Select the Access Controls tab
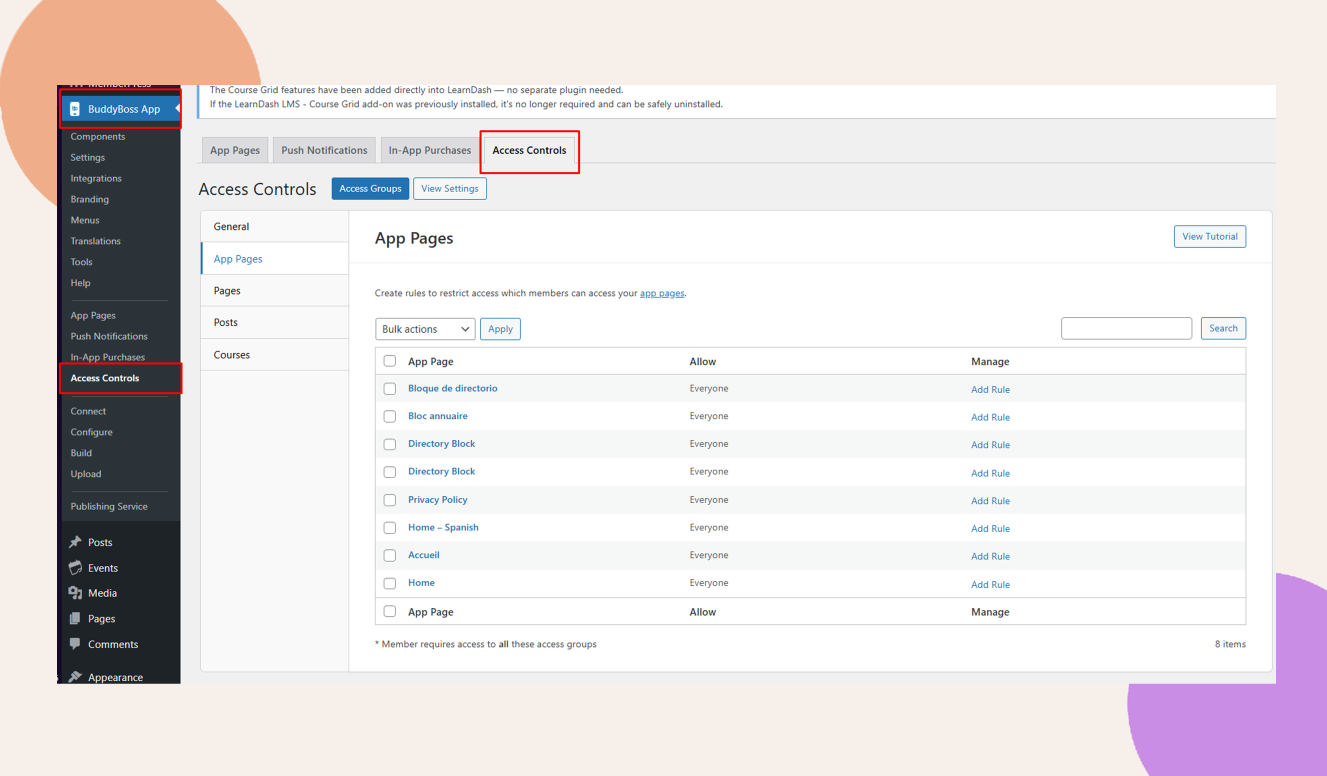 pos(529,150)
